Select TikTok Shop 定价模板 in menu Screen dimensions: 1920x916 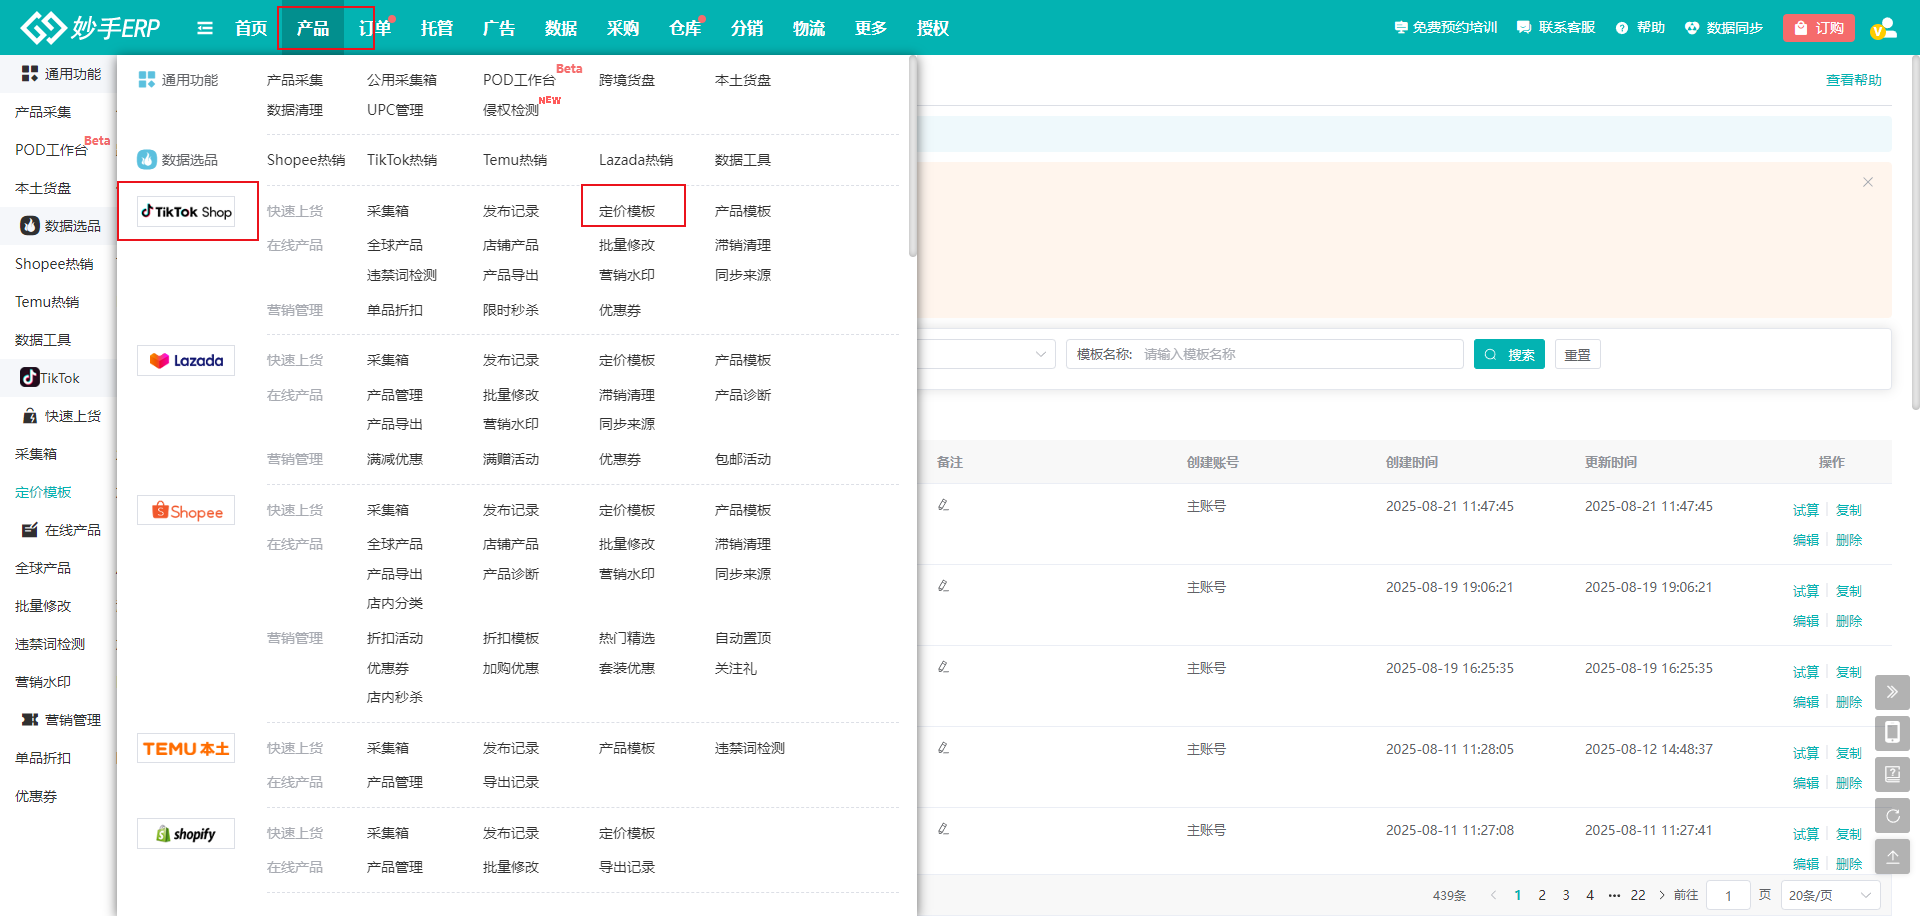click(x=627, y=211)
